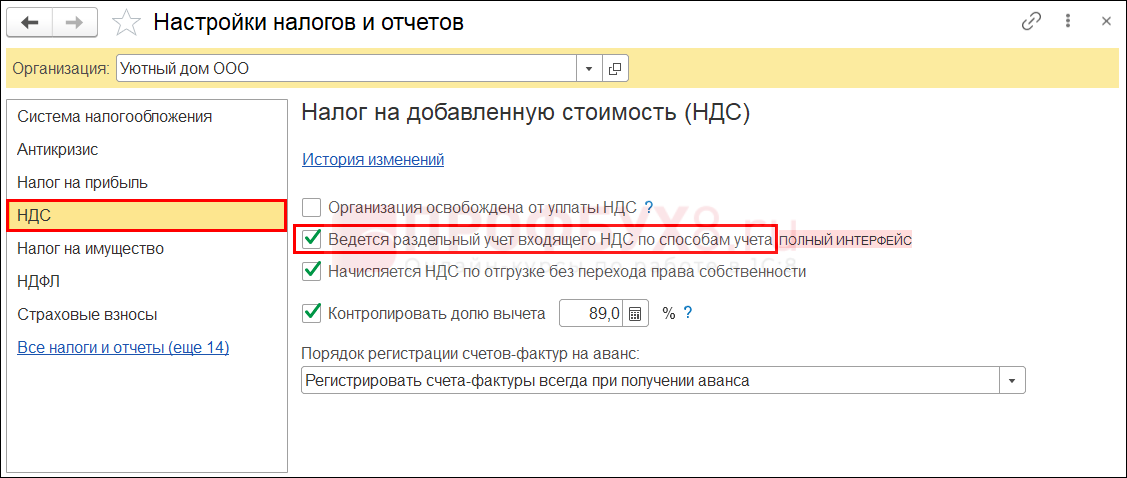Click the Уютный дом ООО organization field
This screenshot has height=478, width=1127.
tap(346, 69)
